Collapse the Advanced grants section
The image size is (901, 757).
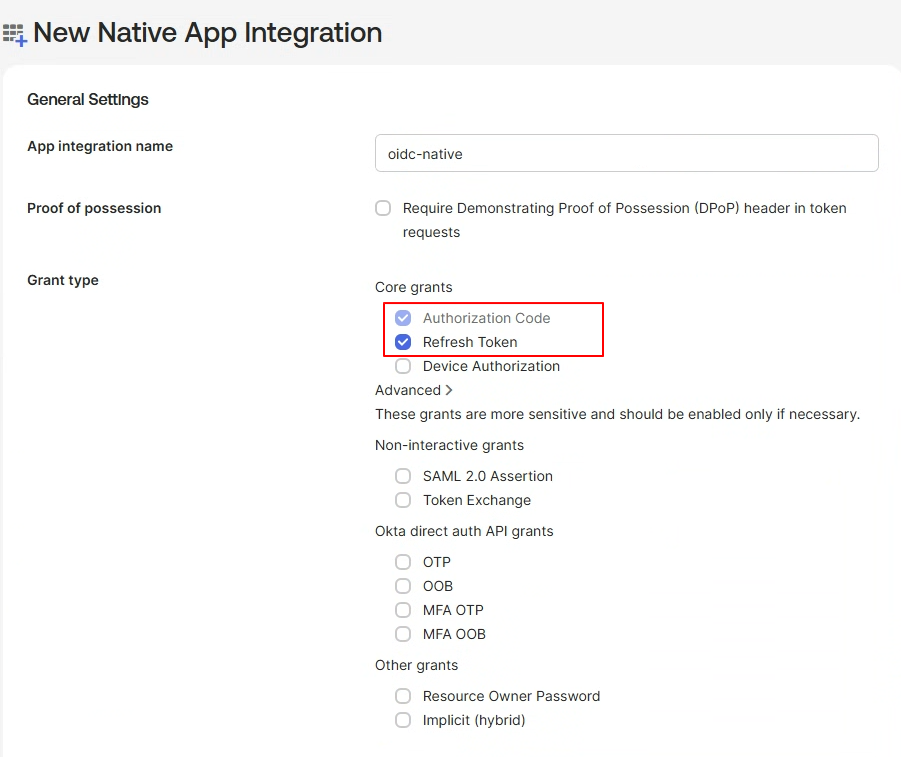414,390
